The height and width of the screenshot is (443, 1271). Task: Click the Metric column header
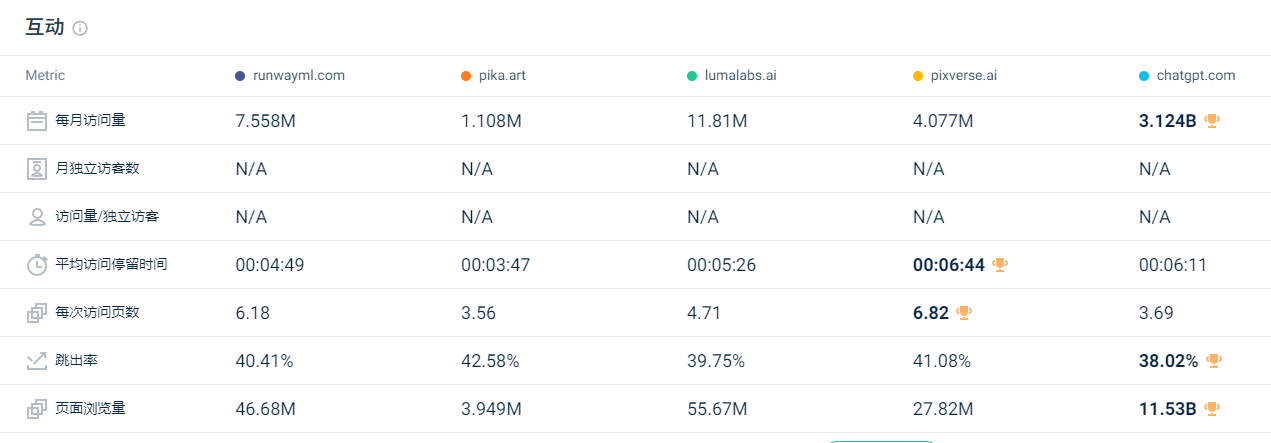click(x=45, y=76)
